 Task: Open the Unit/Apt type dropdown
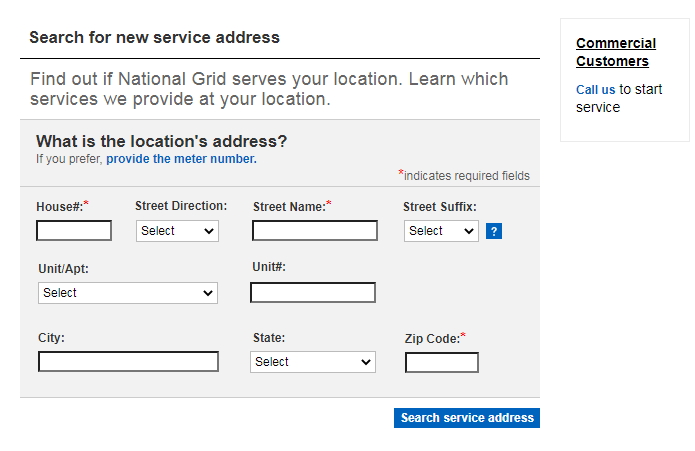click(x=128, y=293)
